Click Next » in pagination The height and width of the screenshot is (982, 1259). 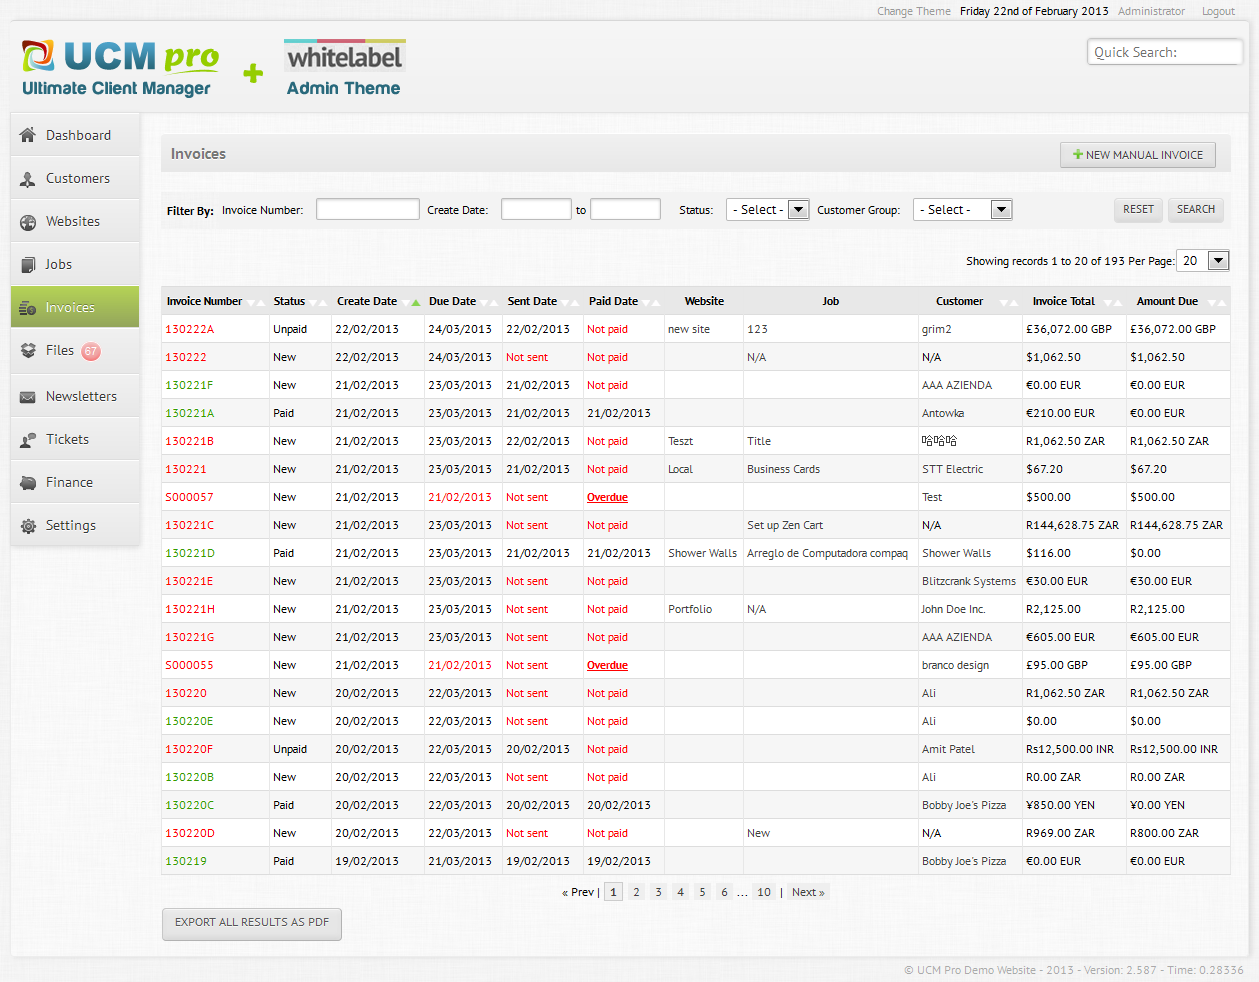(808, 892)
